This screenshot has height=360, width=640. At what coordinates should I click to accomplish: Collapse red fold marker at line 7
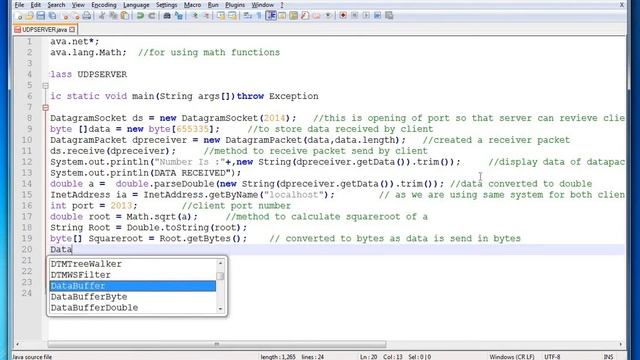click(x=45, y=107)
